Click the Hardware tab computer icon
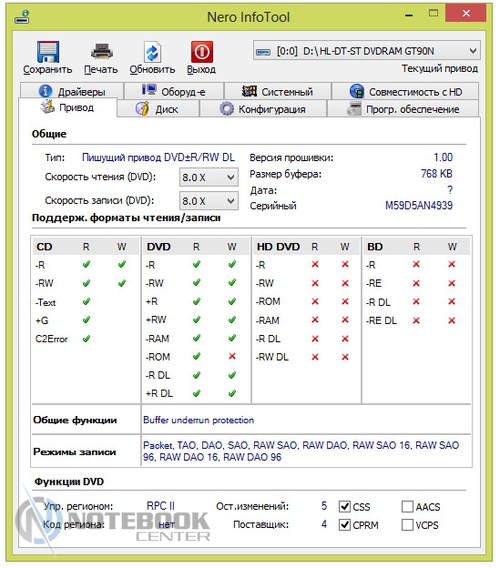 pyautogui.click(x=149, y=90)
